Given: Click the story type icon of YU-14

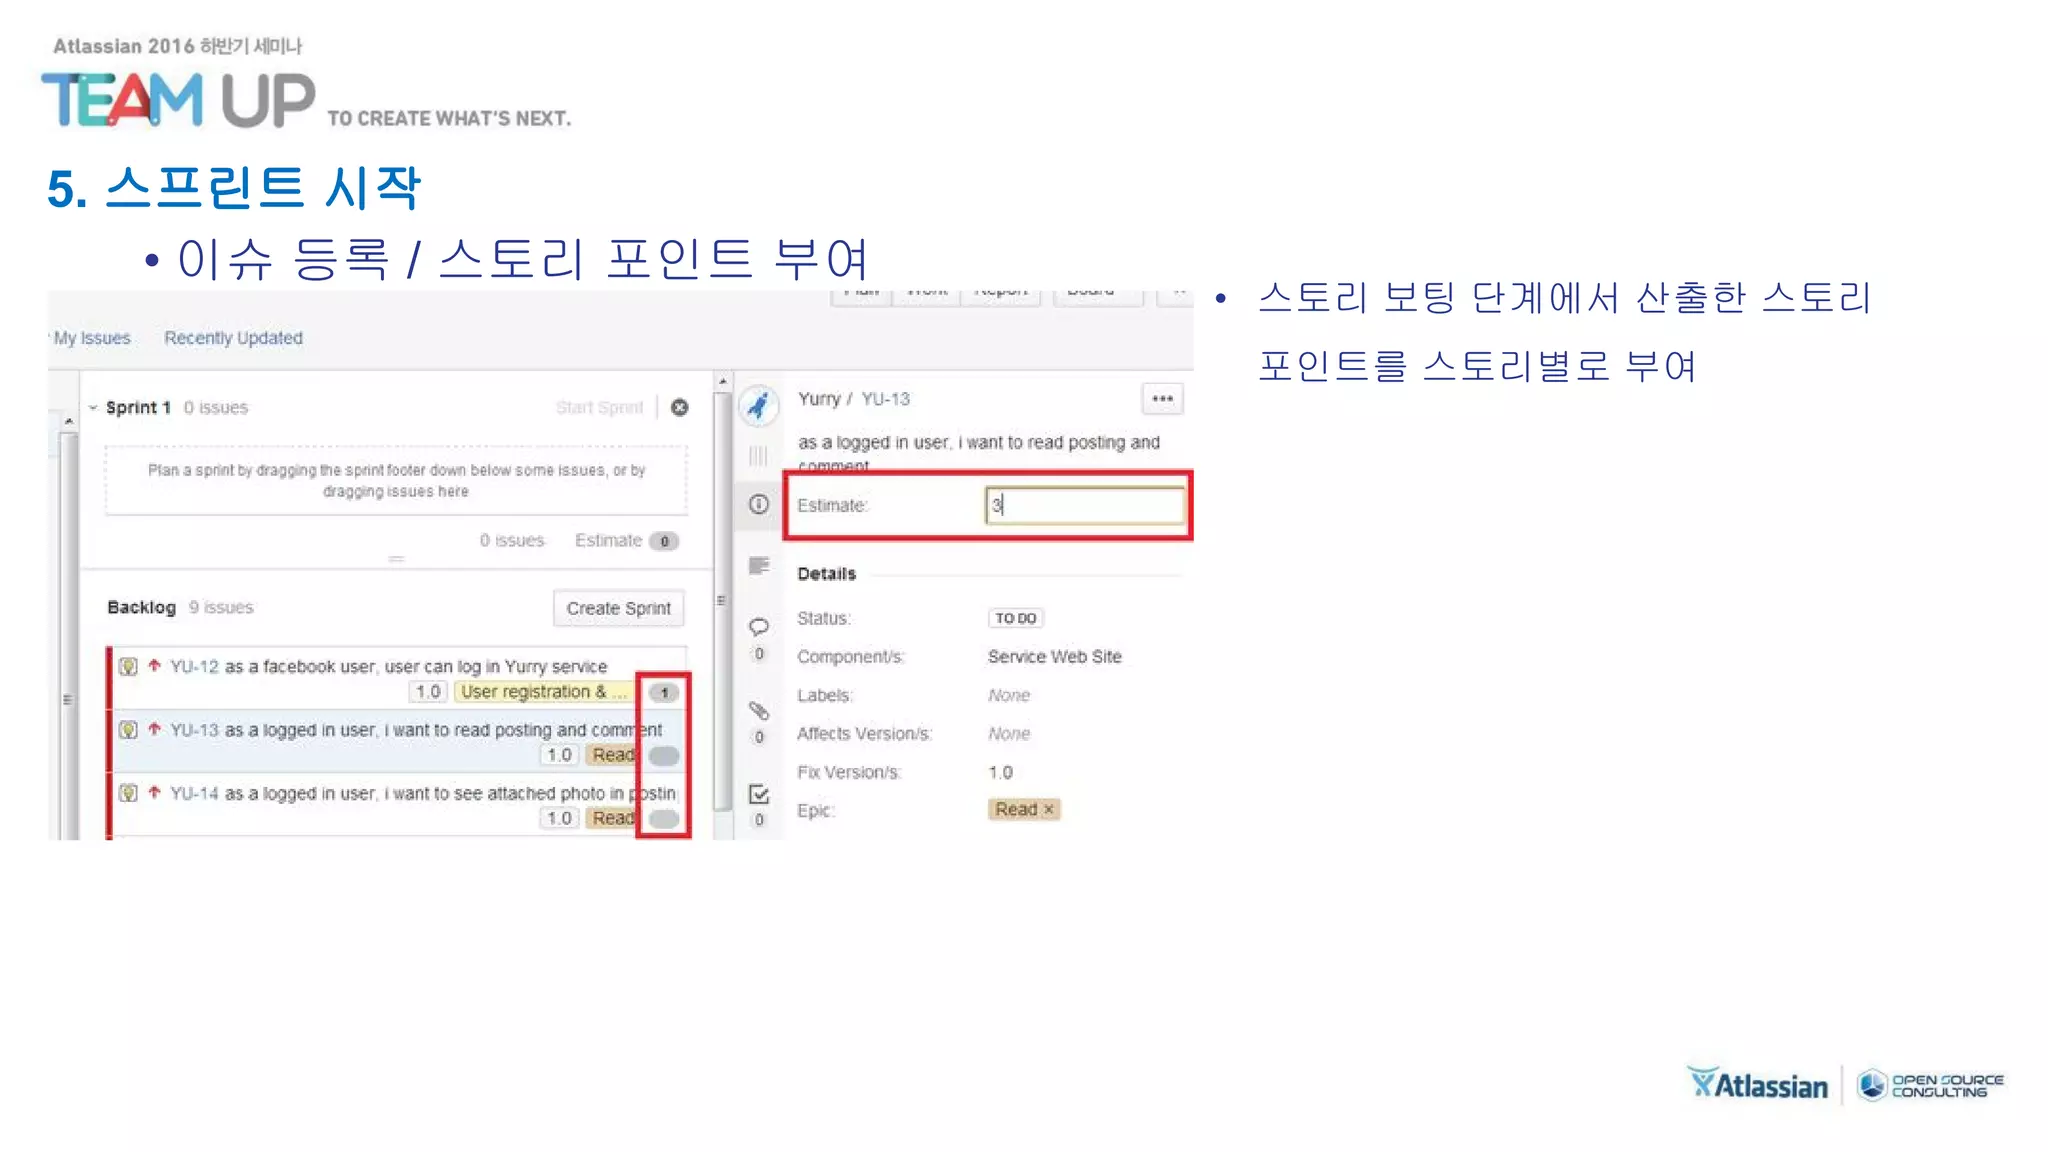Looking at the screenshot, I should pyautogui.click(x=128, y=793).
